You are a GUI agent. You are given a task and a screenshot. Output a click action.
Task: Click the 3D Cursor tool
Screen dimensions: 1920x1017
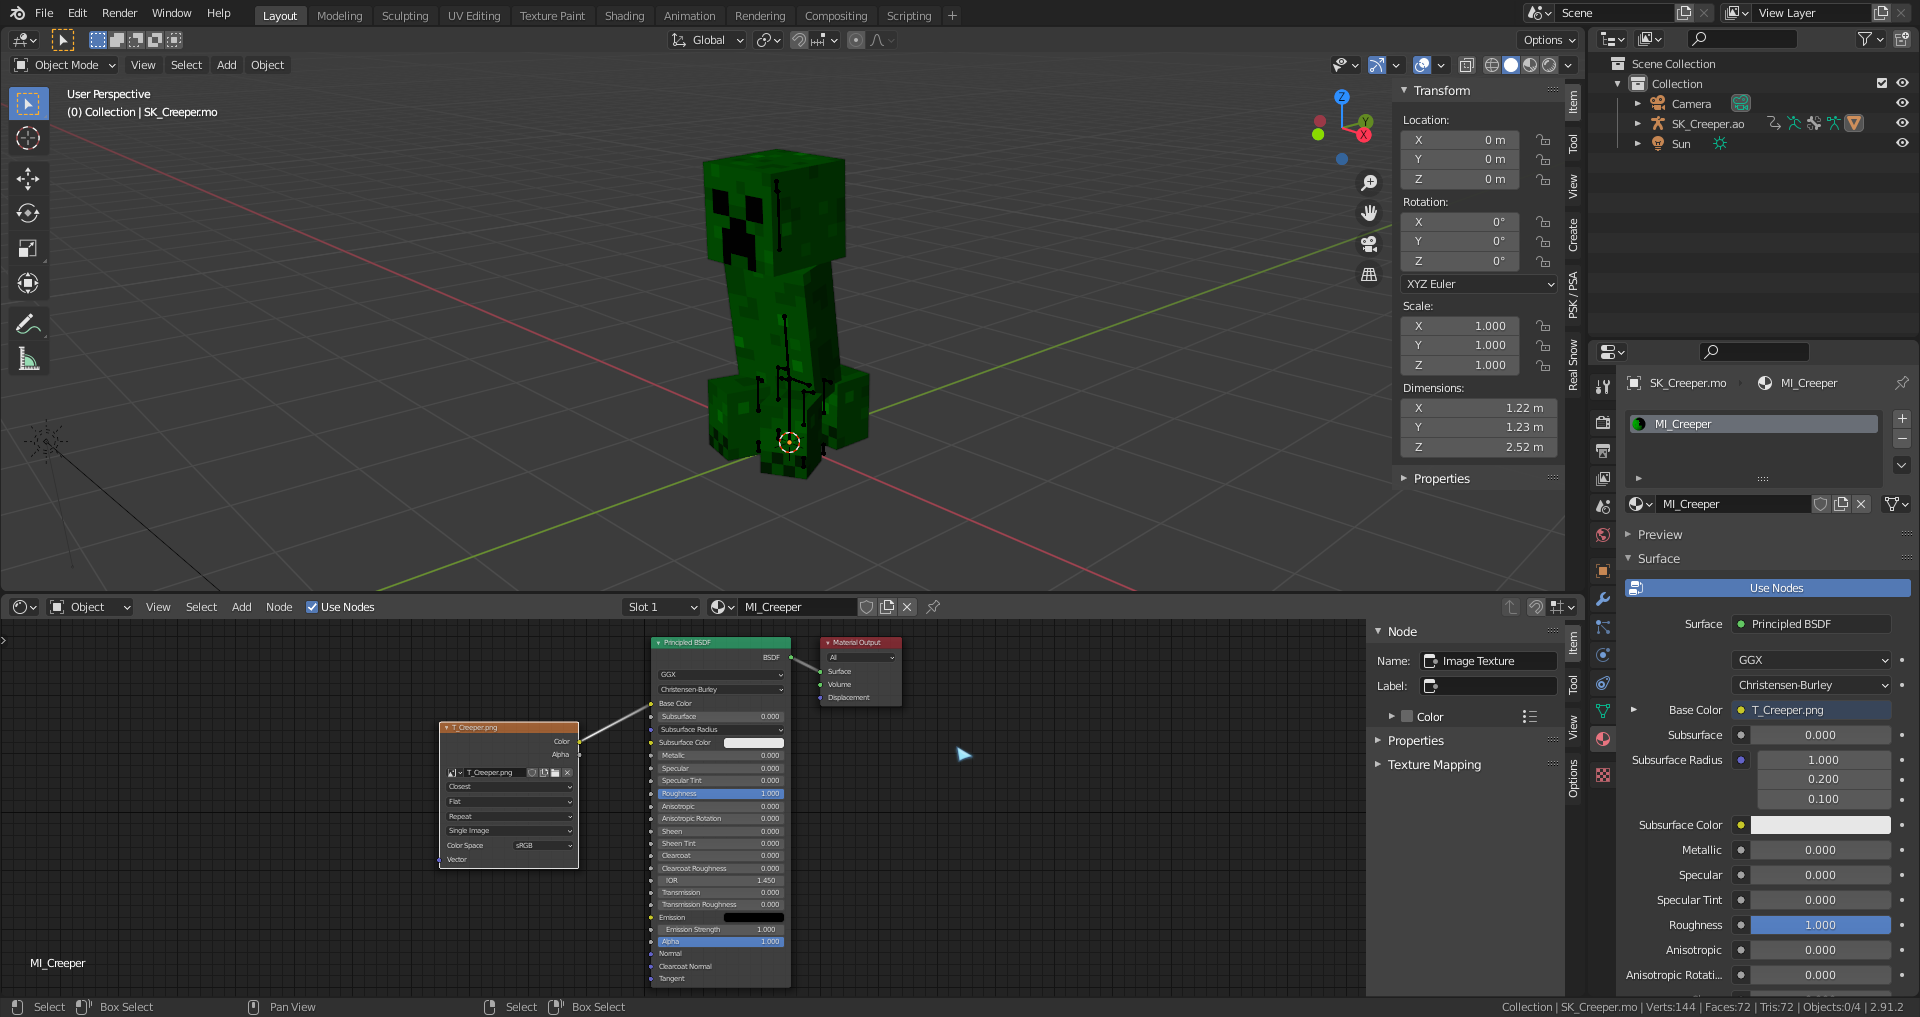28,138
